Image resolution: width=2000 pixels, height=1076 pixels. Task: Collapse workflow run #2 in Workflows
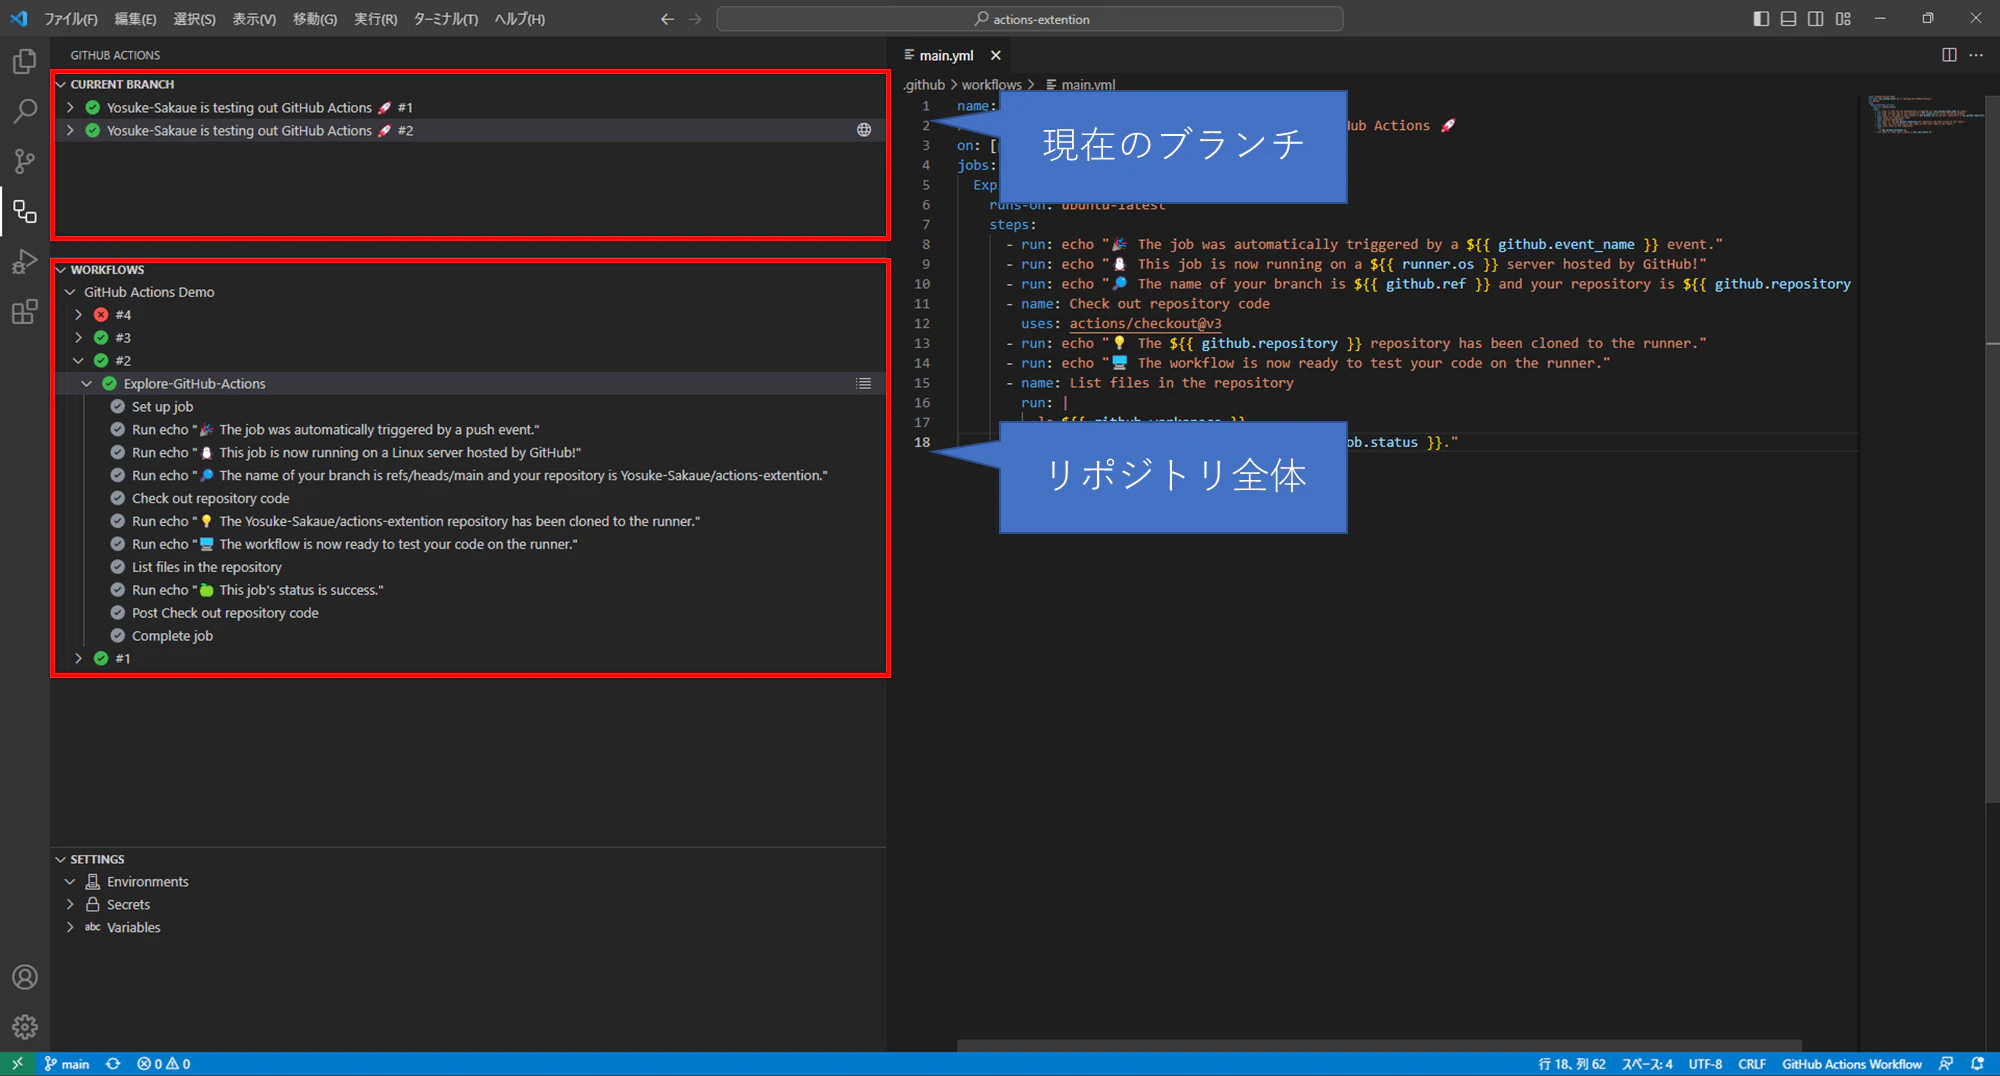pos(78,361)
